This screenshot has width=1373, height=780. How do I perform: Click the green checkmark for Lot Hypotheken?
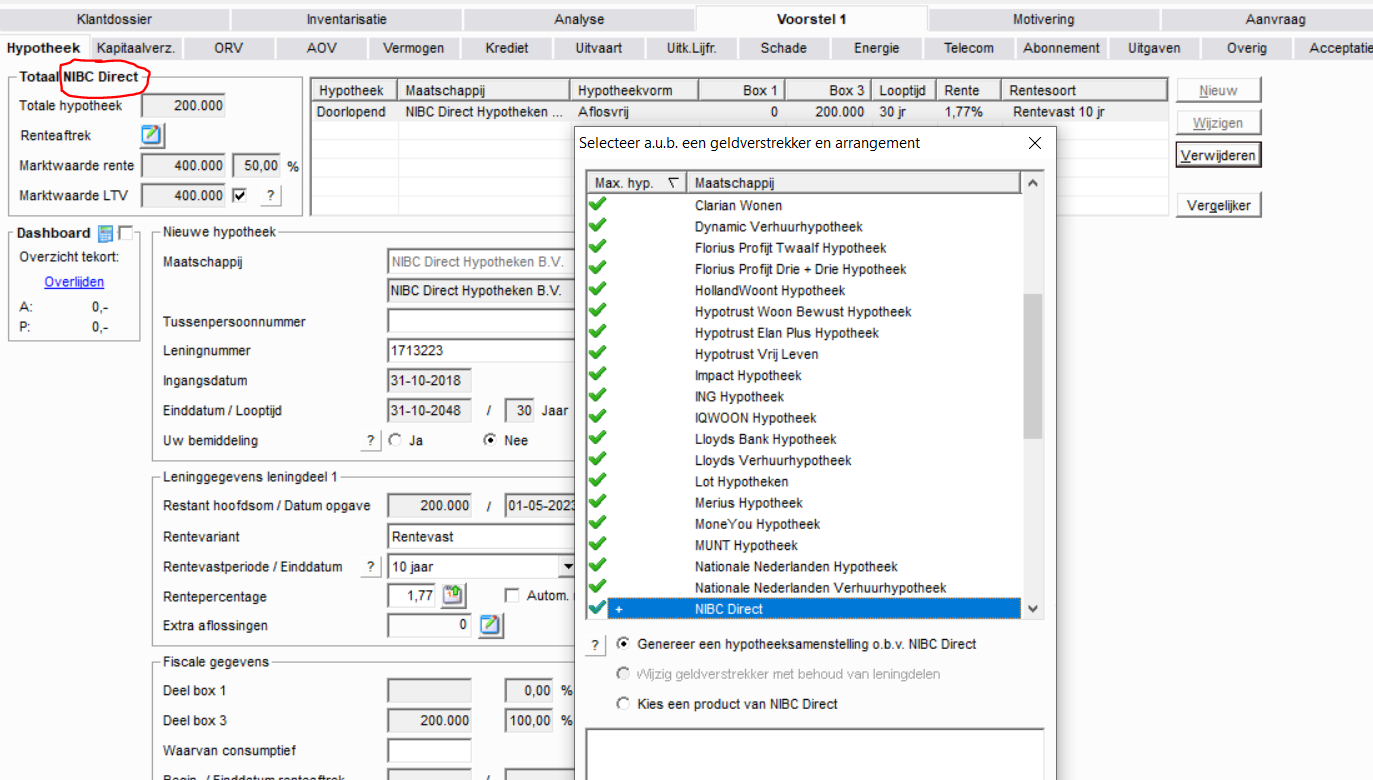coord(598,481)
